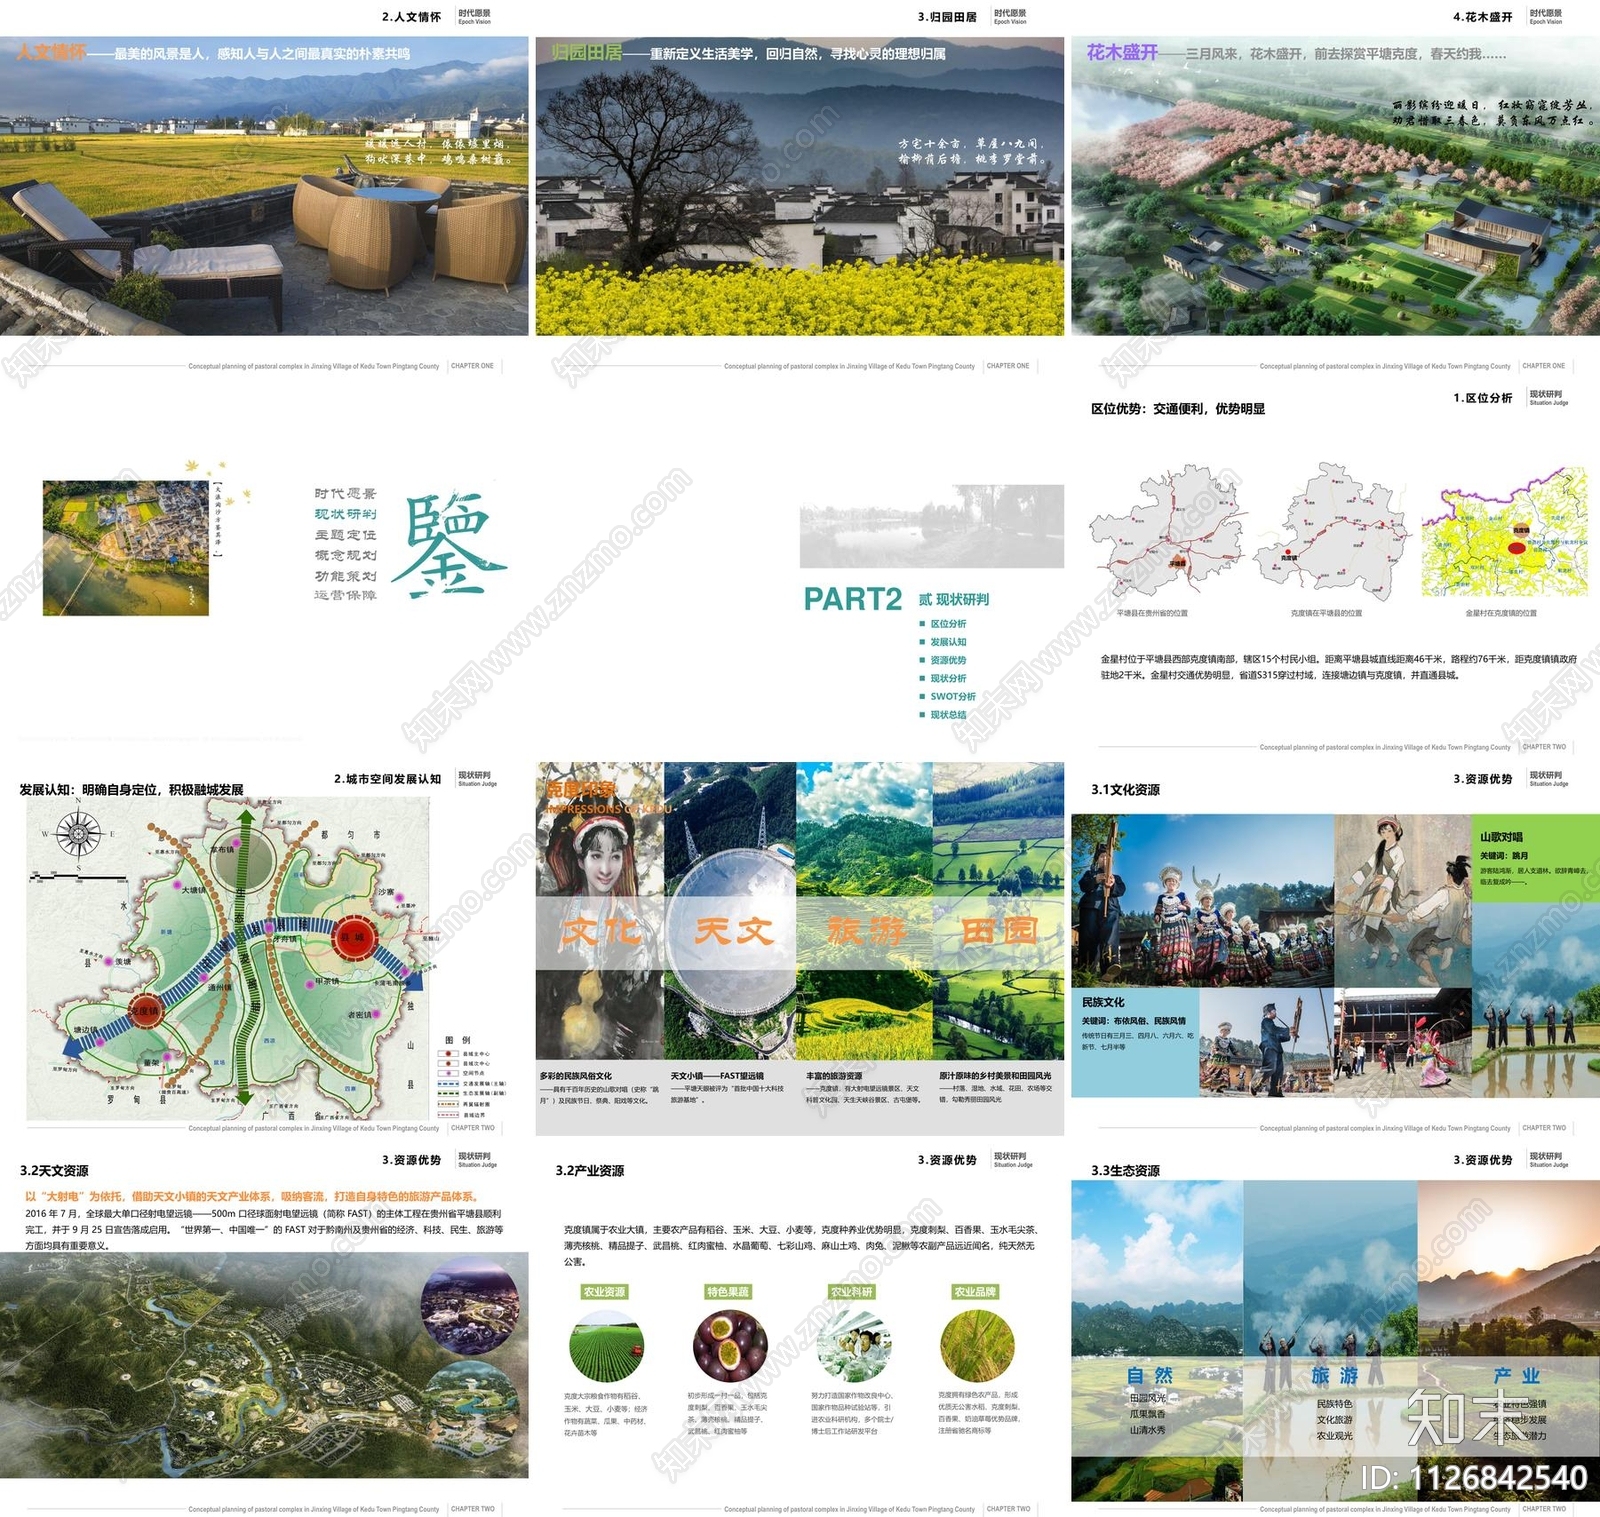The image size is (1600, 1517).
Task: Open the FAST telescope town aerial rendering
Action: coord(264,1365)
